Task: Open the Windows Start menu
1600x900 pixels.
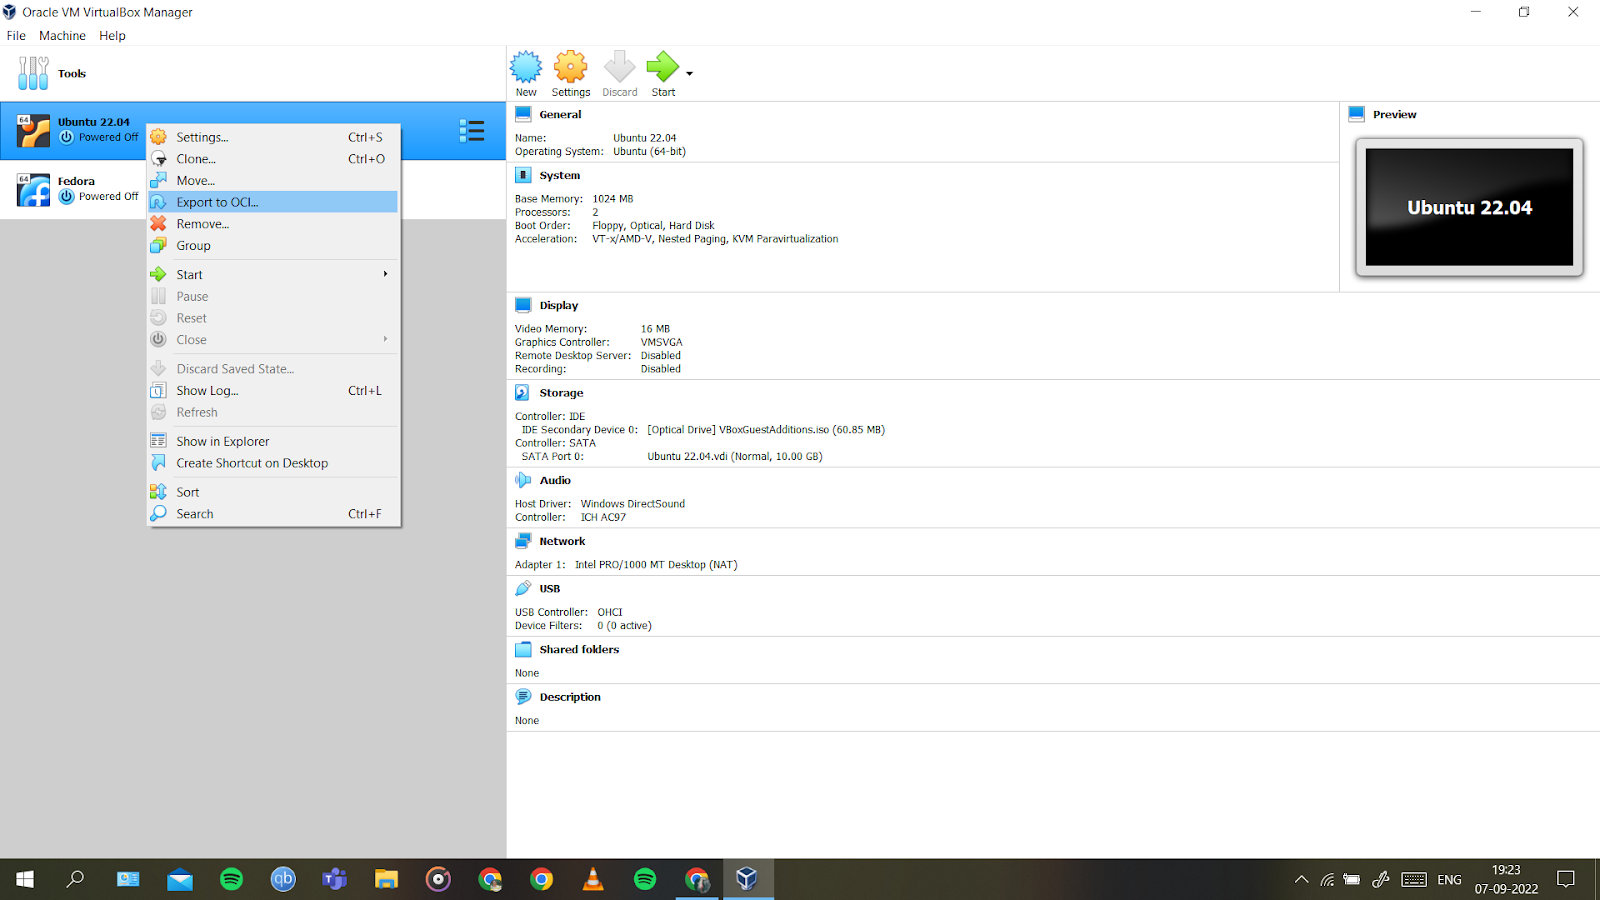Action: (25, 879)
